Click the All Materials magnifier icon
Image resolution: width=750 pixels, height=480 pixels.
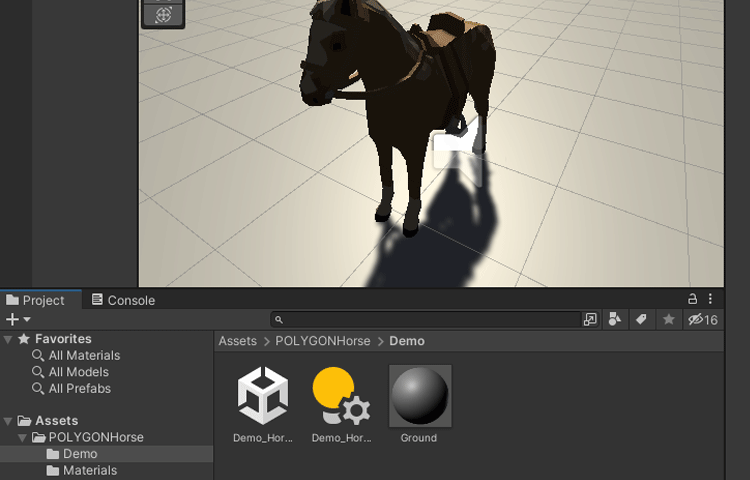38,356
